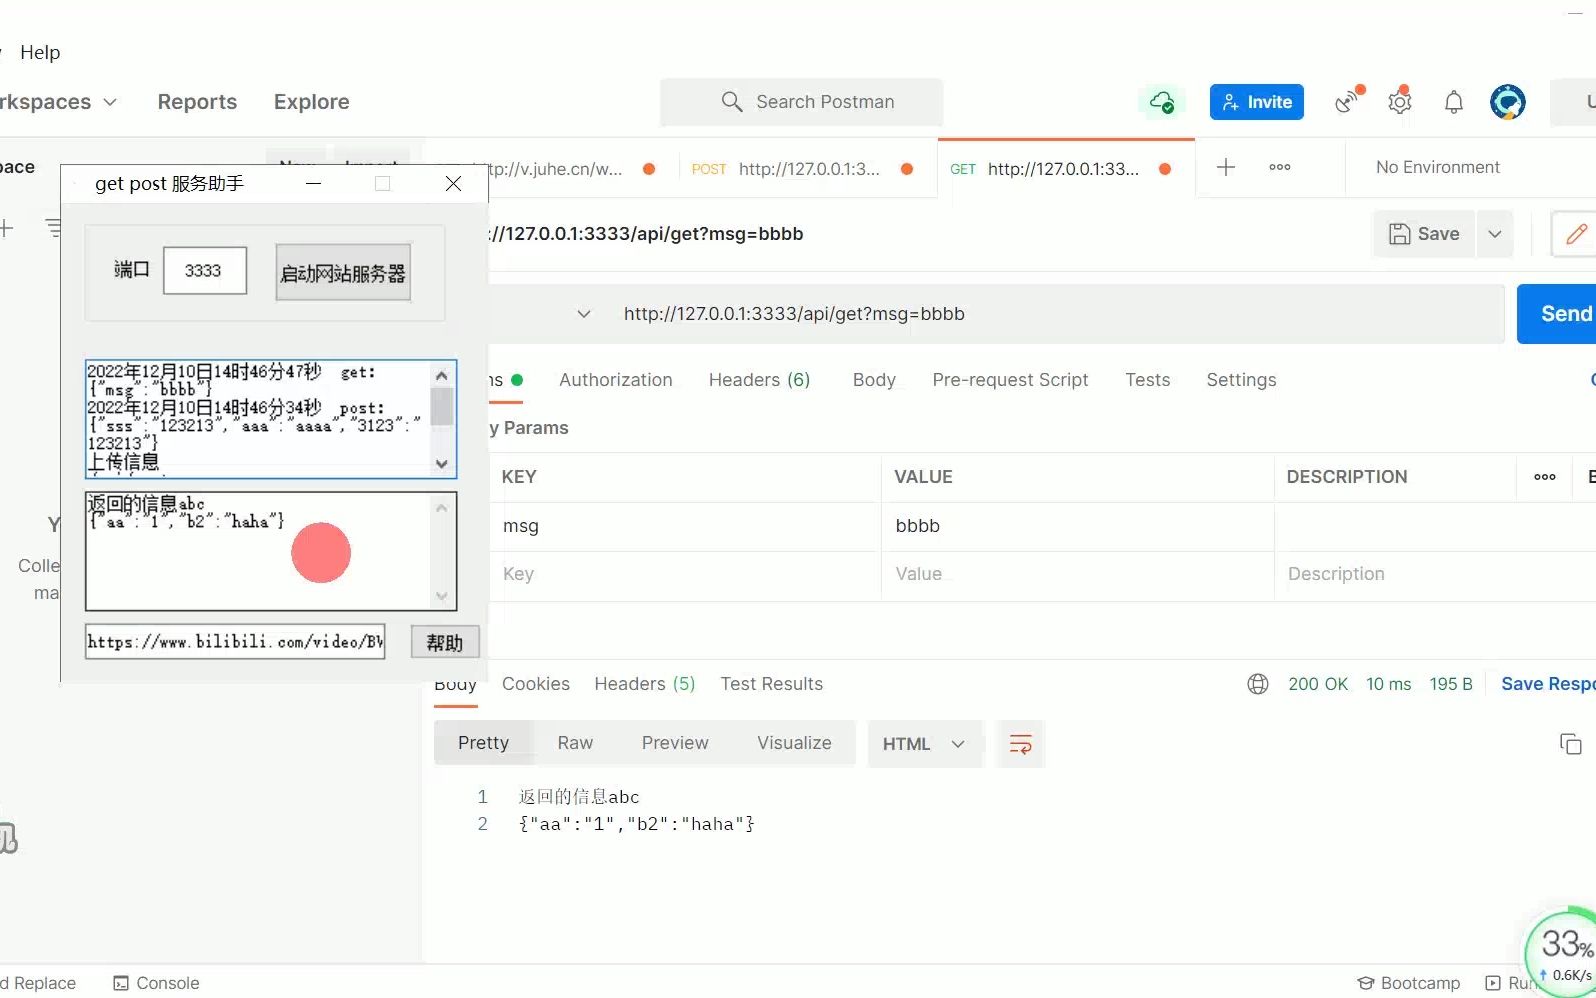Select the Raw response view tab
The width and height of the screenshot is (1596, 998).
[575, 743]
